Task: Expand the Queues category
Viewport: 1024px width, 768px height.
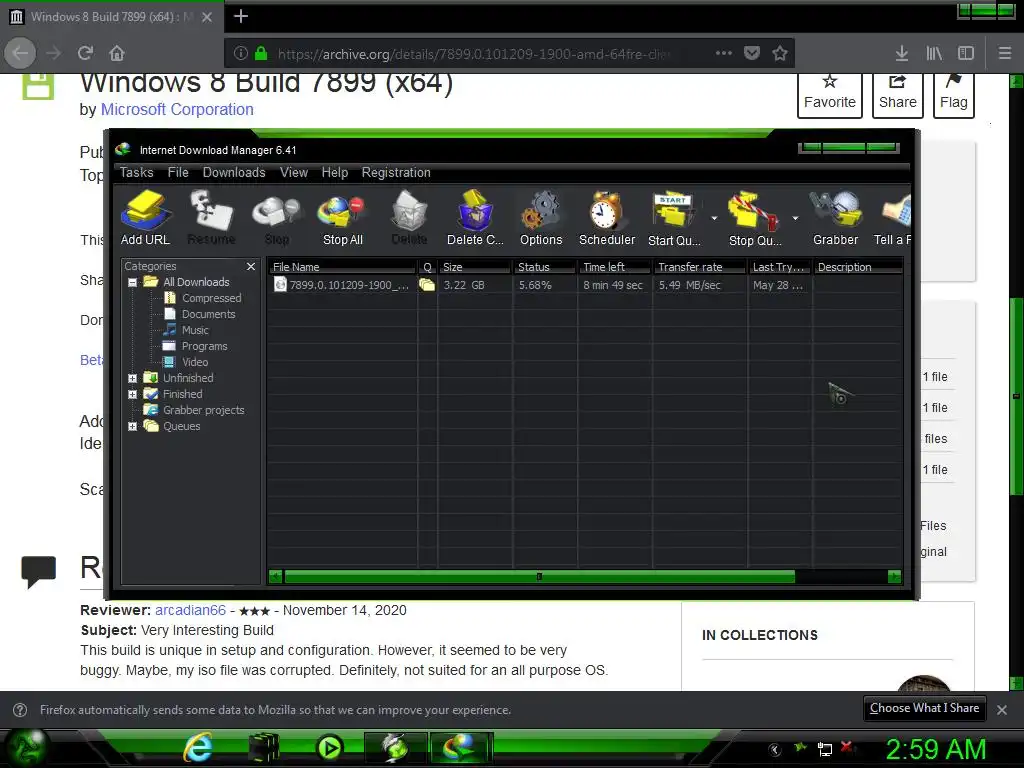Action: (x=133, y=426)
